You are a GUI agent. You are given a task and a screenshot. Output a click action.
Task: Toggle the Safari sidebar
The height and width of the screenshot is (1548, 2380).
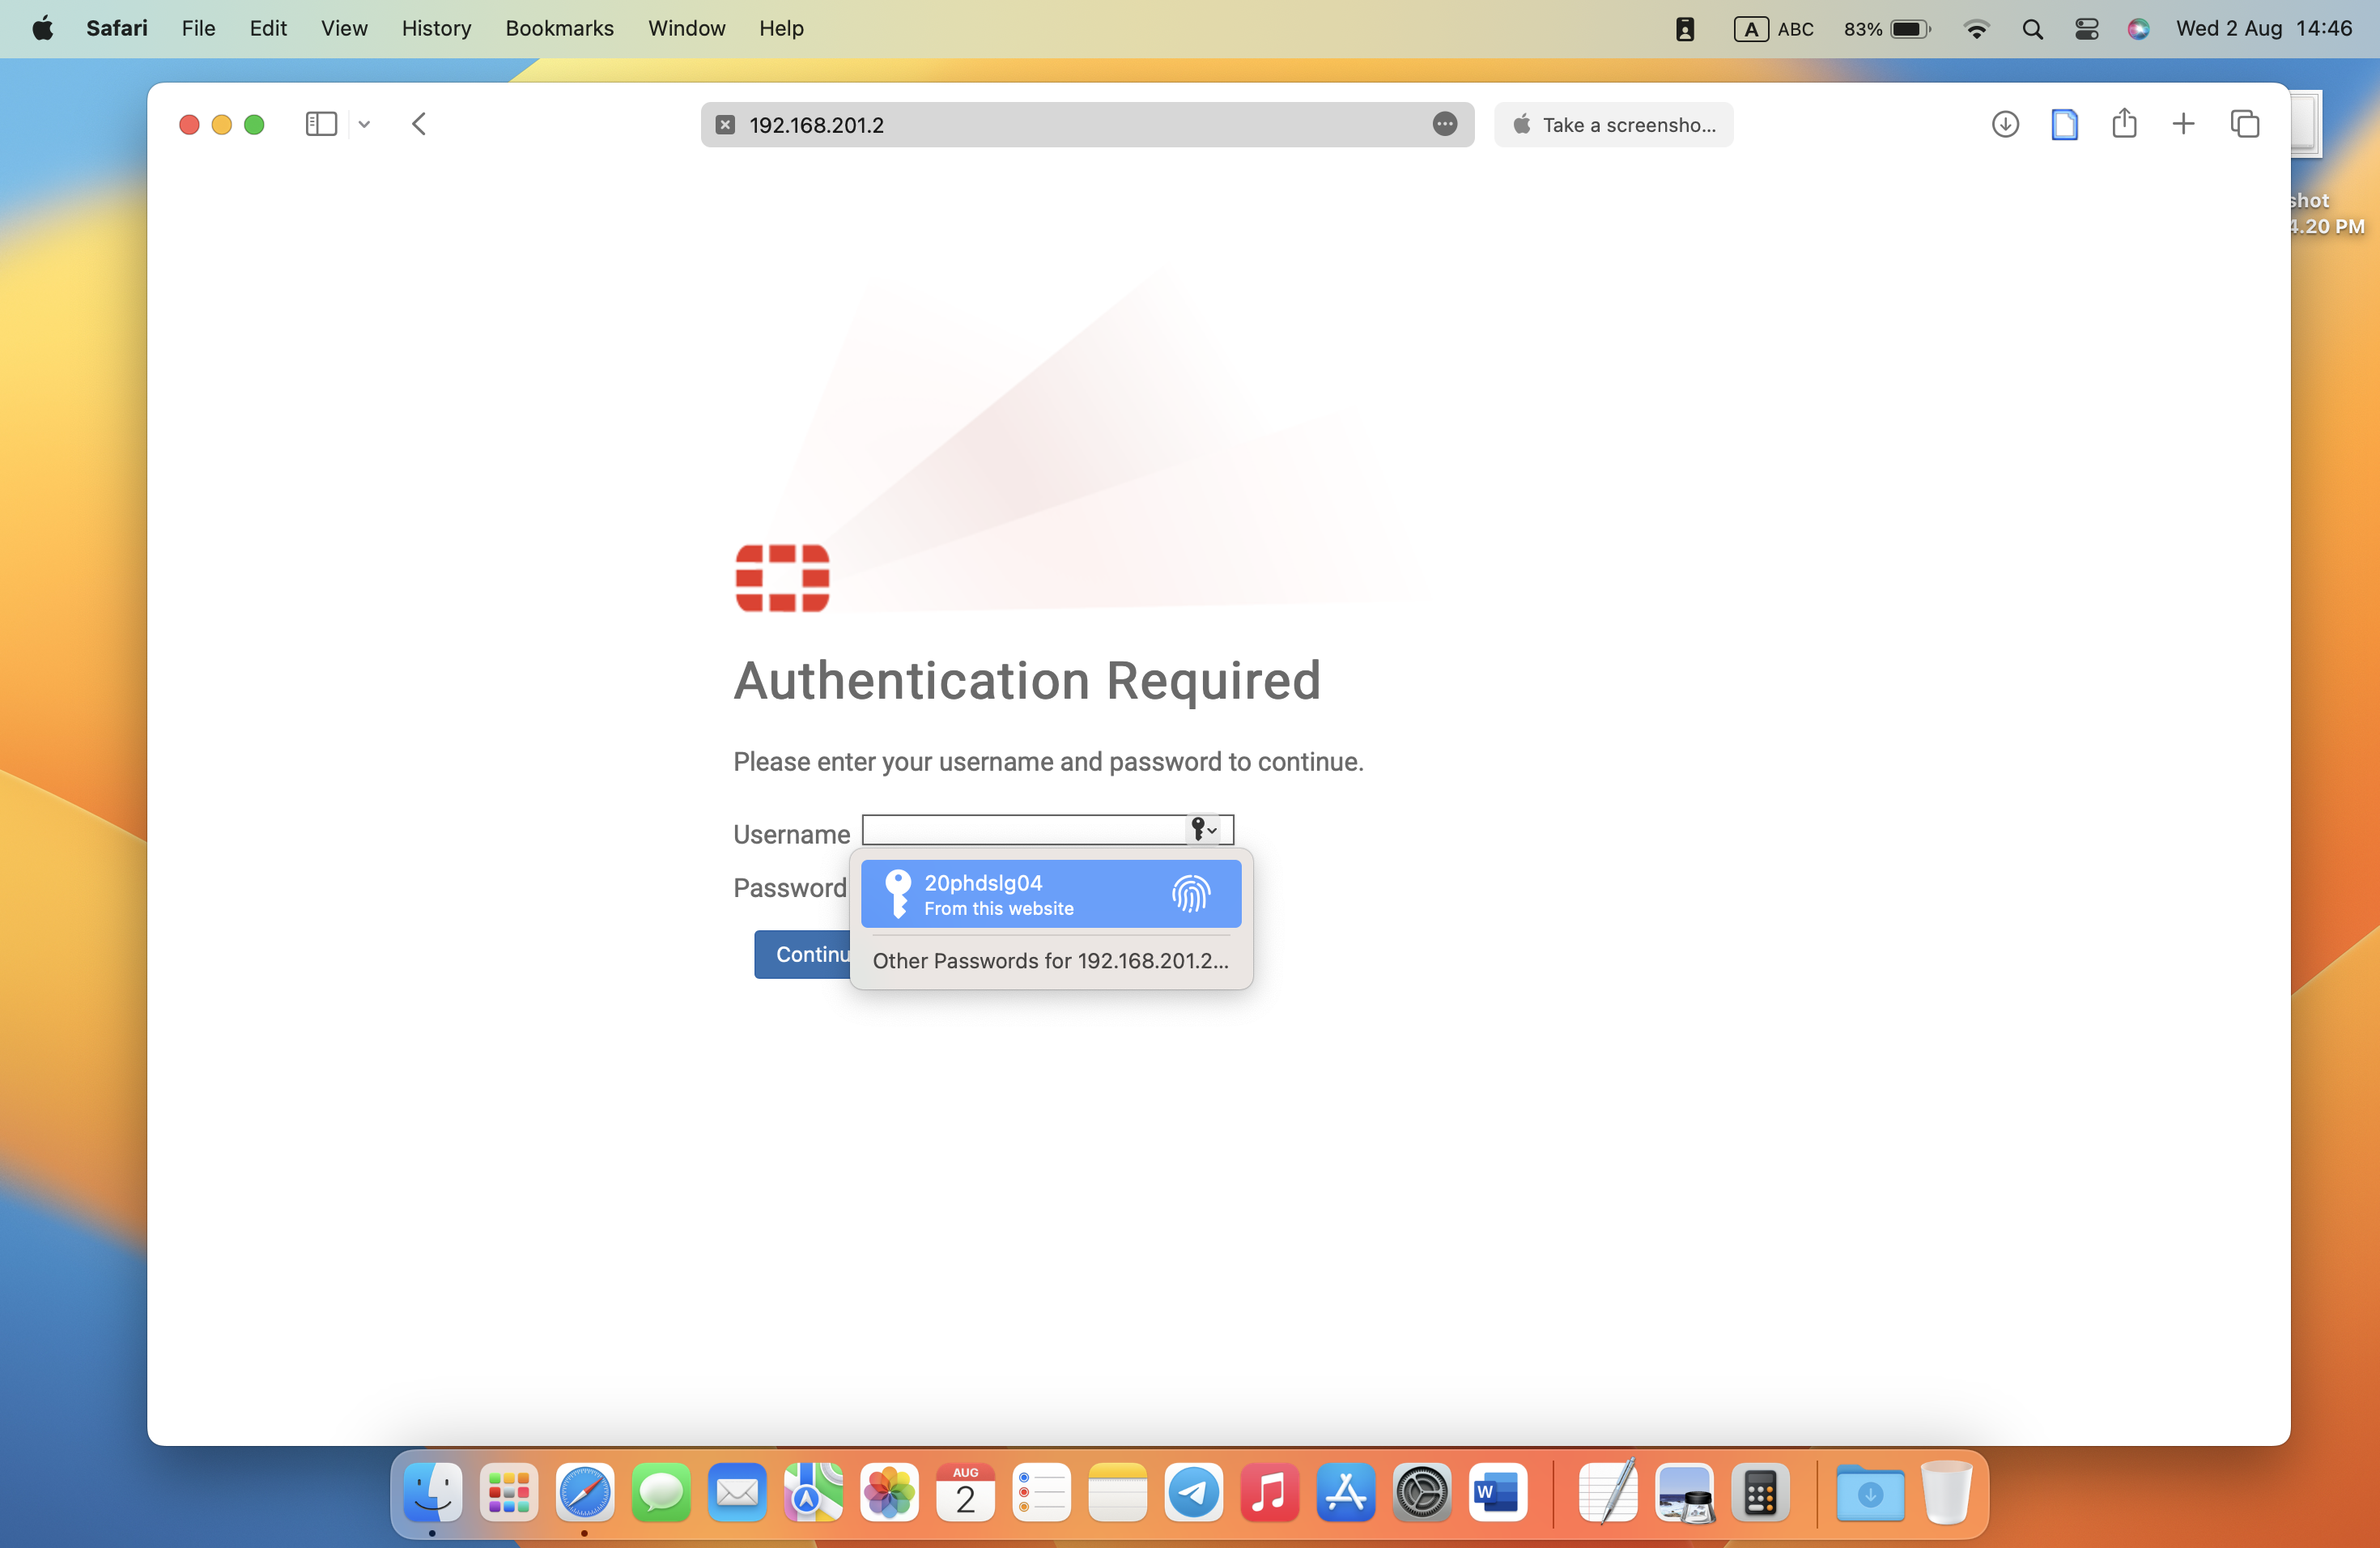320,124
